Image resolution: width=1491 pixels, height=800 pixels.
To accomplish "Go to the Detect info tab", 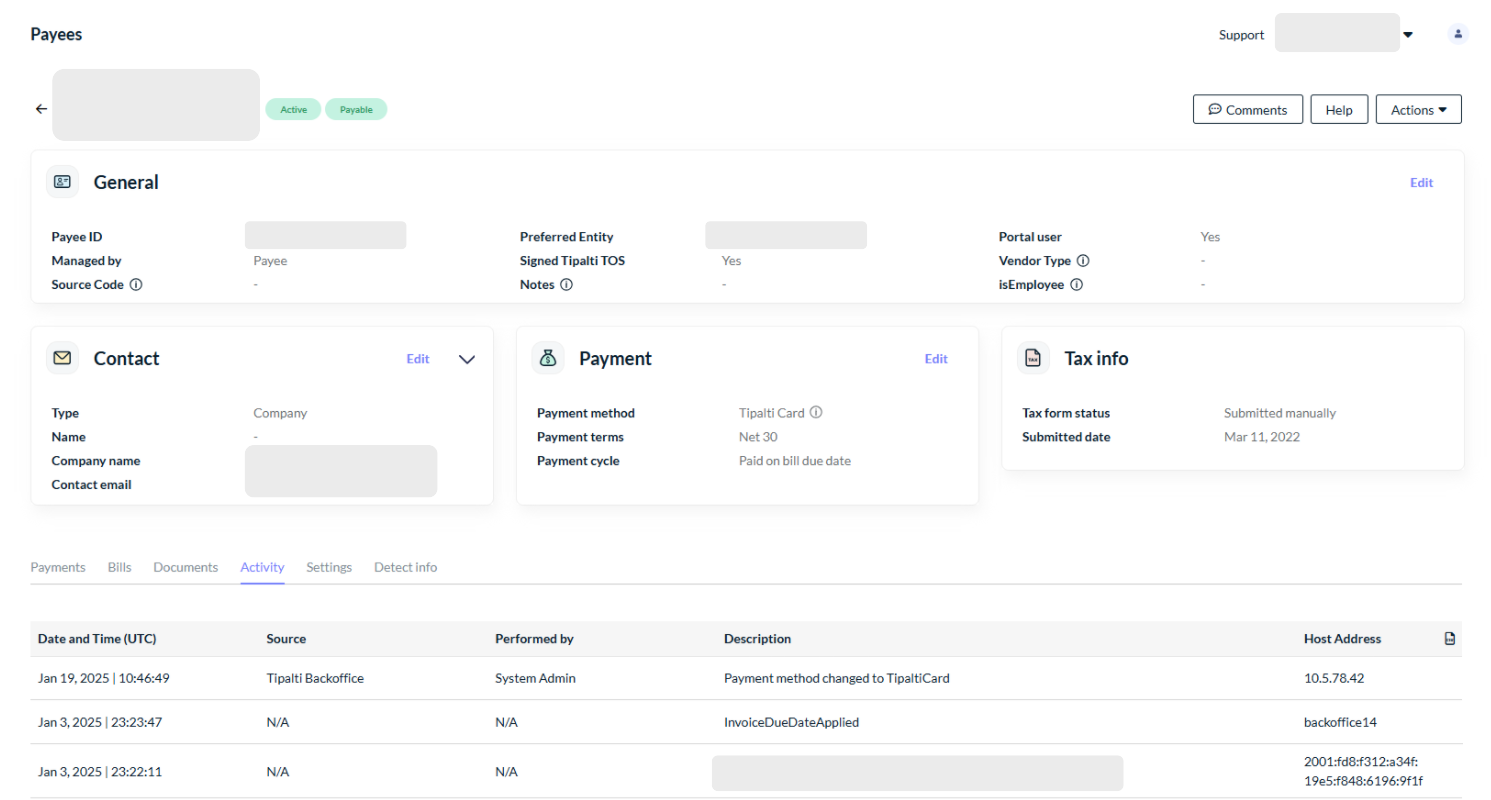I will (405, 567).
